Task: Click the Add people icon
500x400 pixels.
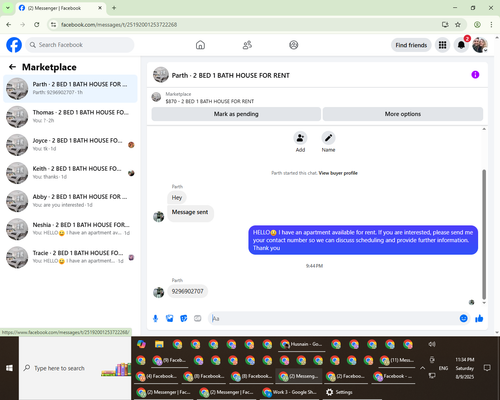Action: [300, 138]
